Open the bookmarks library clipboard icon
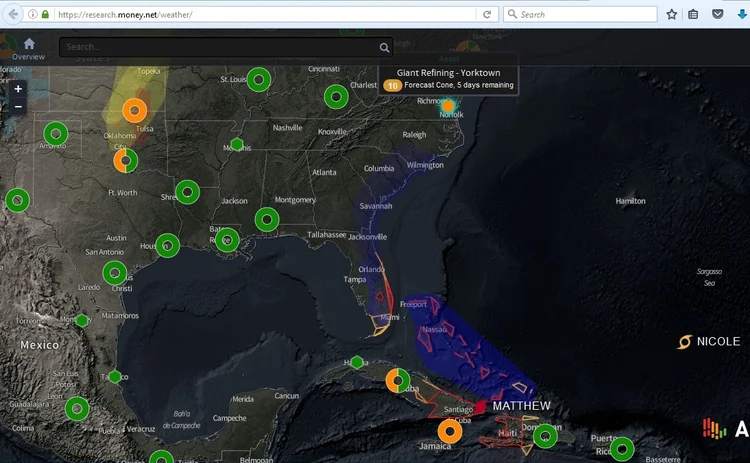This screenshot has width=750, height=463. (x=693, y=14)
